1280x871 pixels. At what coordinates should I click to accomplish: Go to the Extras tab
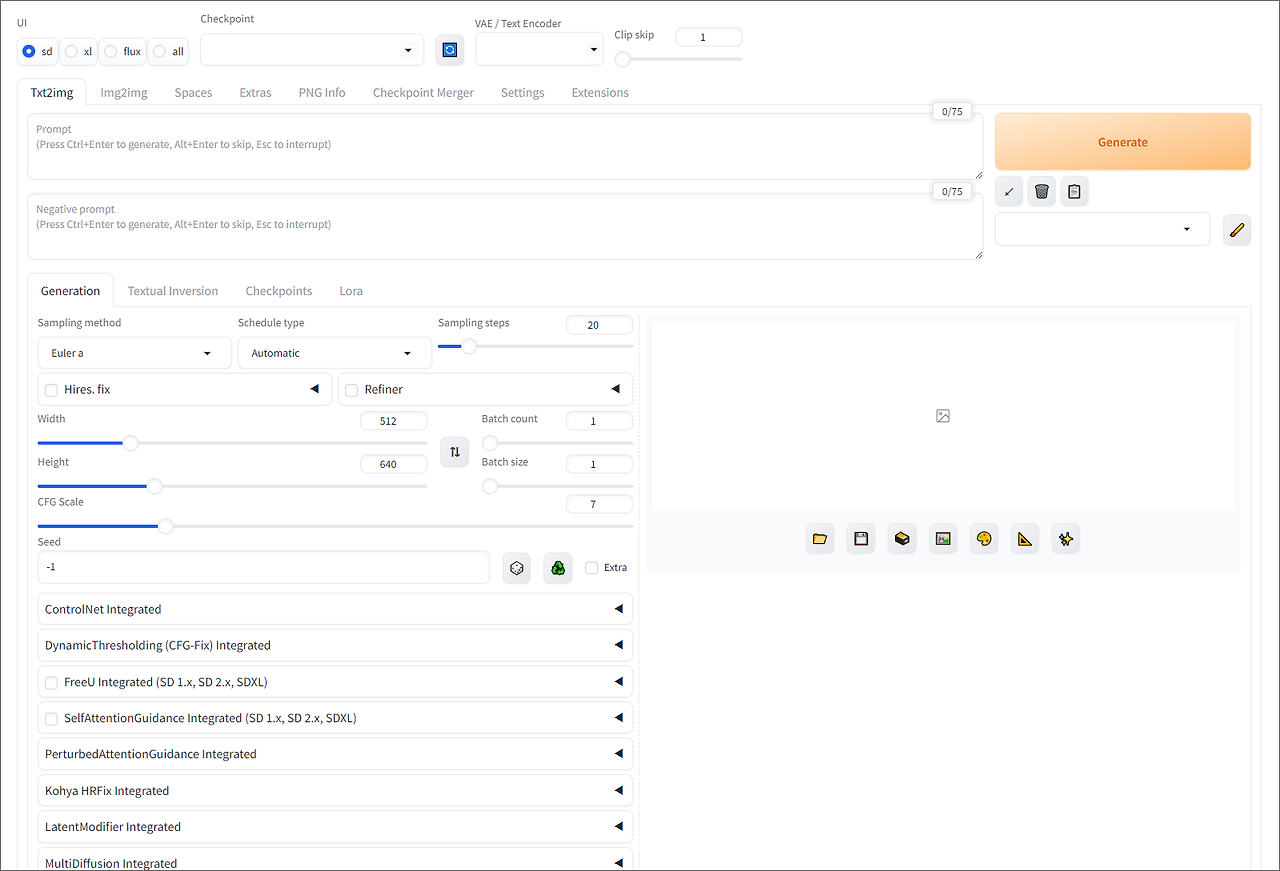pyautogui.click(x=255, y=92)
